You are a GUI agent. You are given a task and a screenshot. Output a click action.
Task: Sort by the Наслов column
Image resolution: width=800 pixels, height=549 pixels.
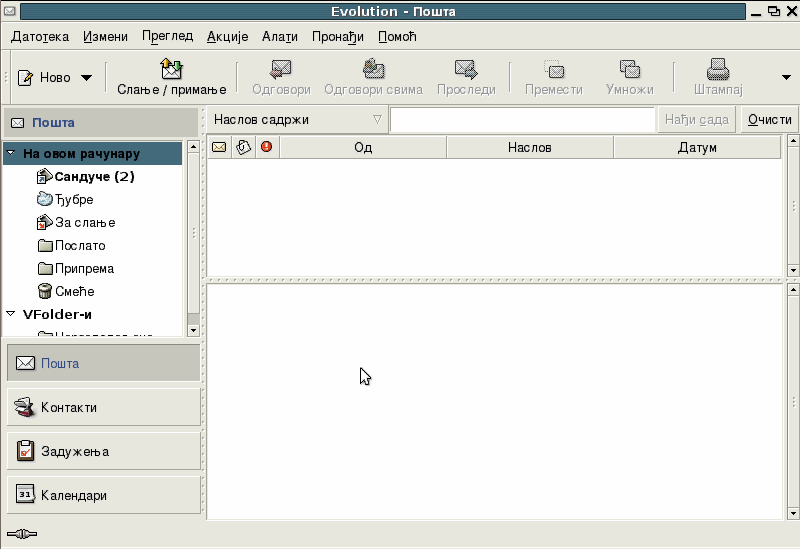click(530, 147)
